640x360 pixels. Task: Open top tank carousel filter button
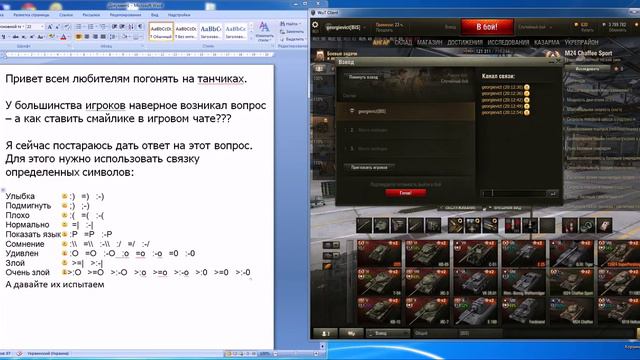tap(331, 245)
